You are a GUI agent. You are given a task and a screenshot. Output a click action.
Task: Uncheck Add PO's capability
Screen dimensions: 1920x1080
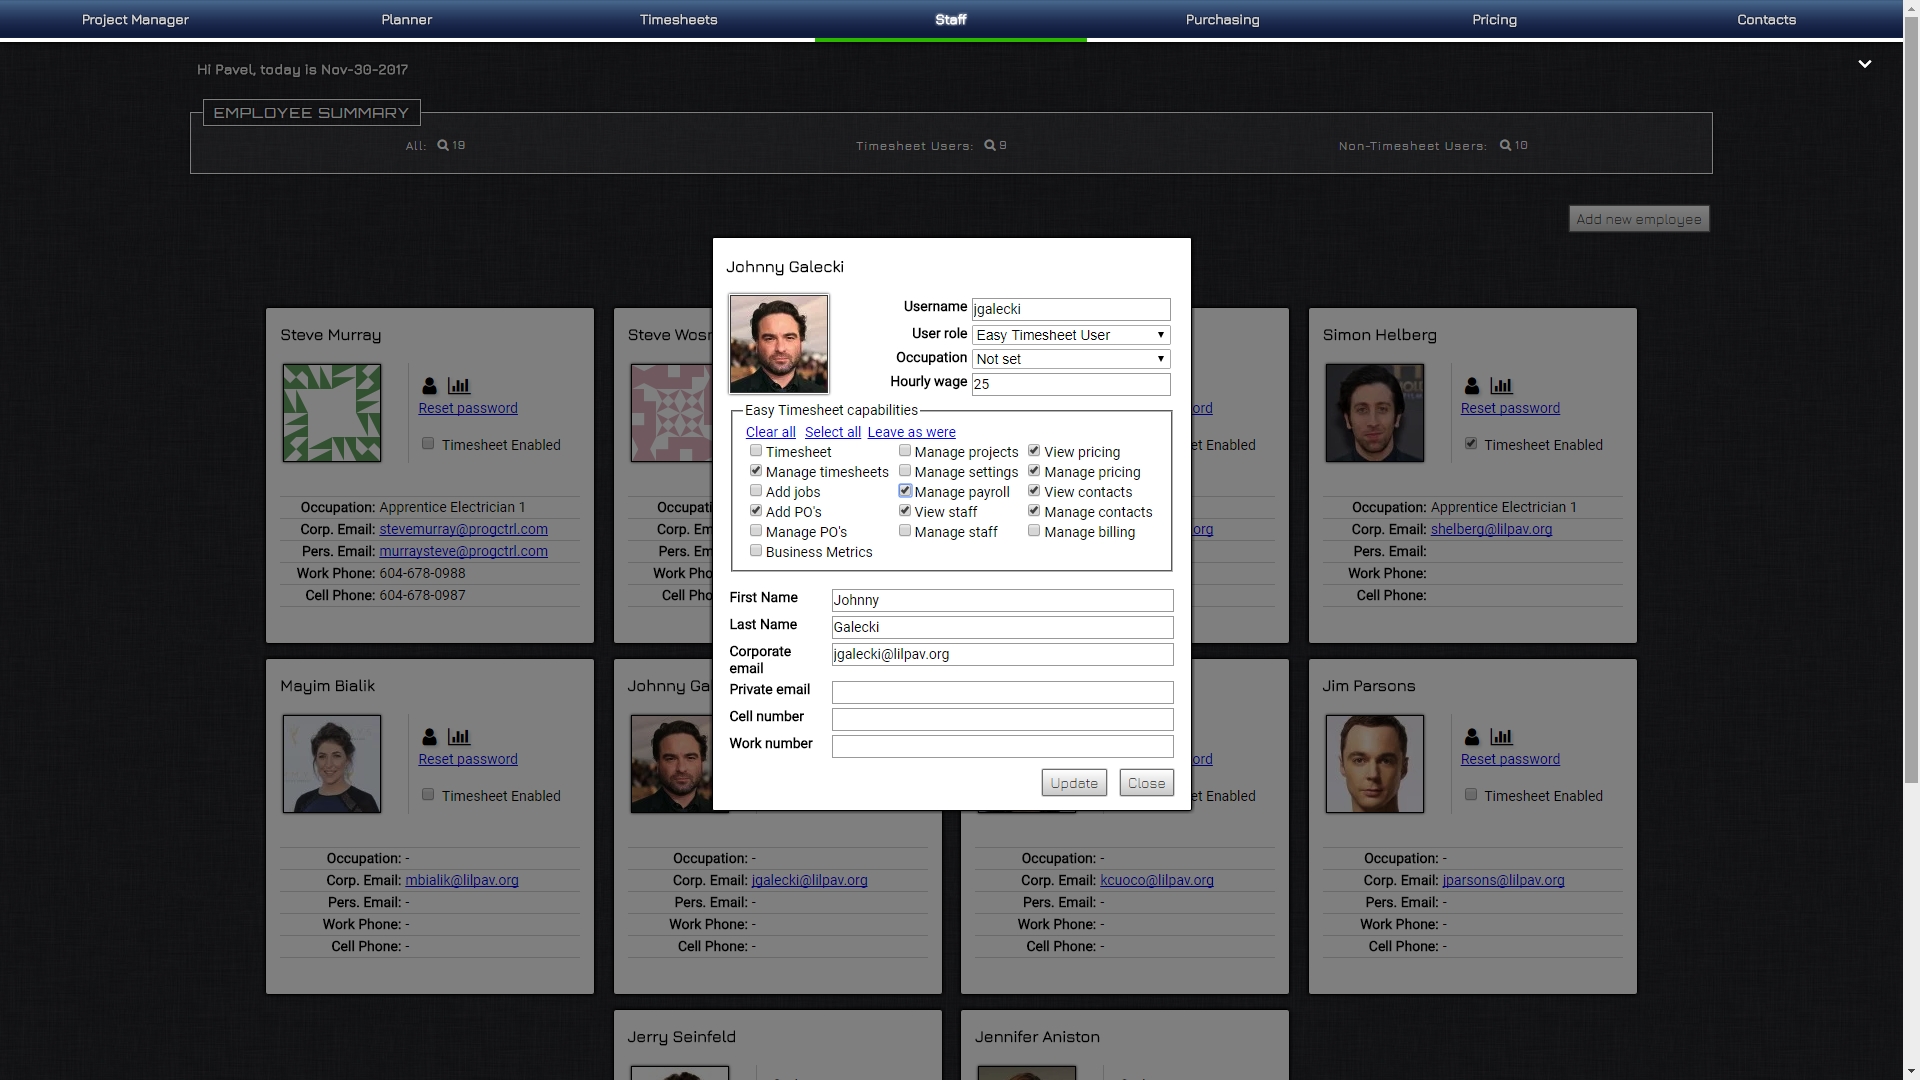click(x=756, y=511)
